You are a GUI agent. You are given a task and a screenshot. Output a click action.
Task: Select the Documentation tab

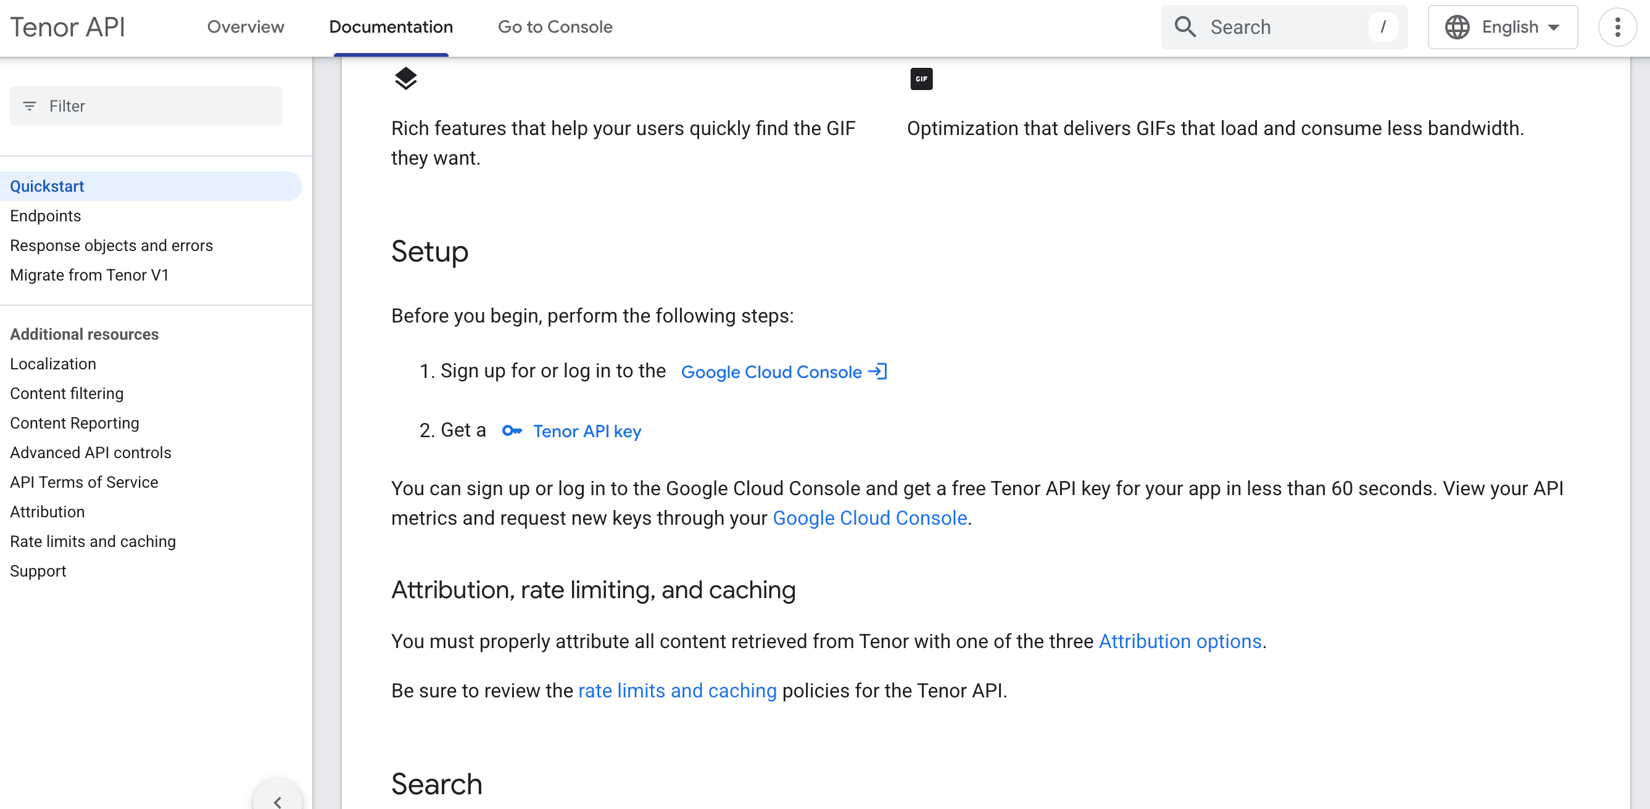(391, 27)
